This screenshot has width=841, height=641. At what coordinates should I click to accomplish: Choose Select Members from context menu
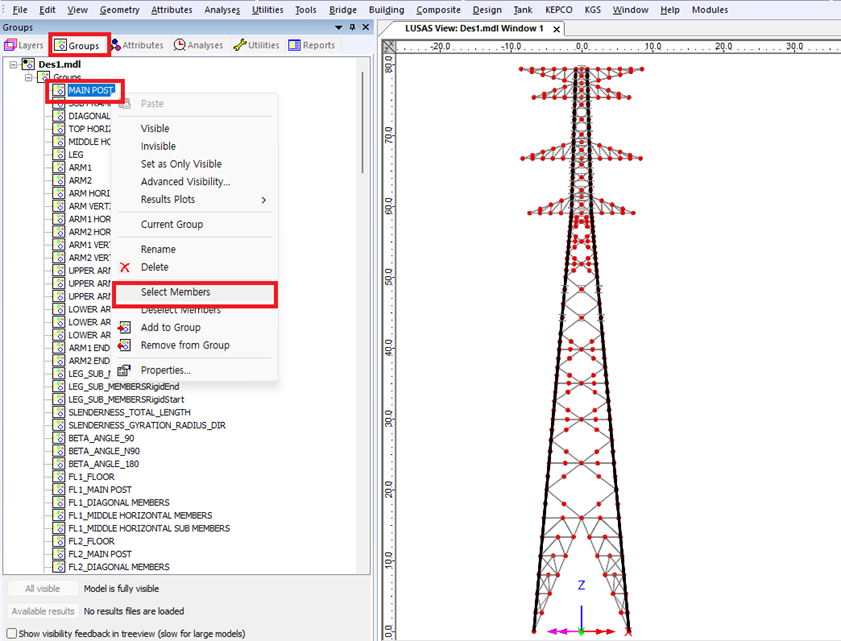tap(175, 292)
